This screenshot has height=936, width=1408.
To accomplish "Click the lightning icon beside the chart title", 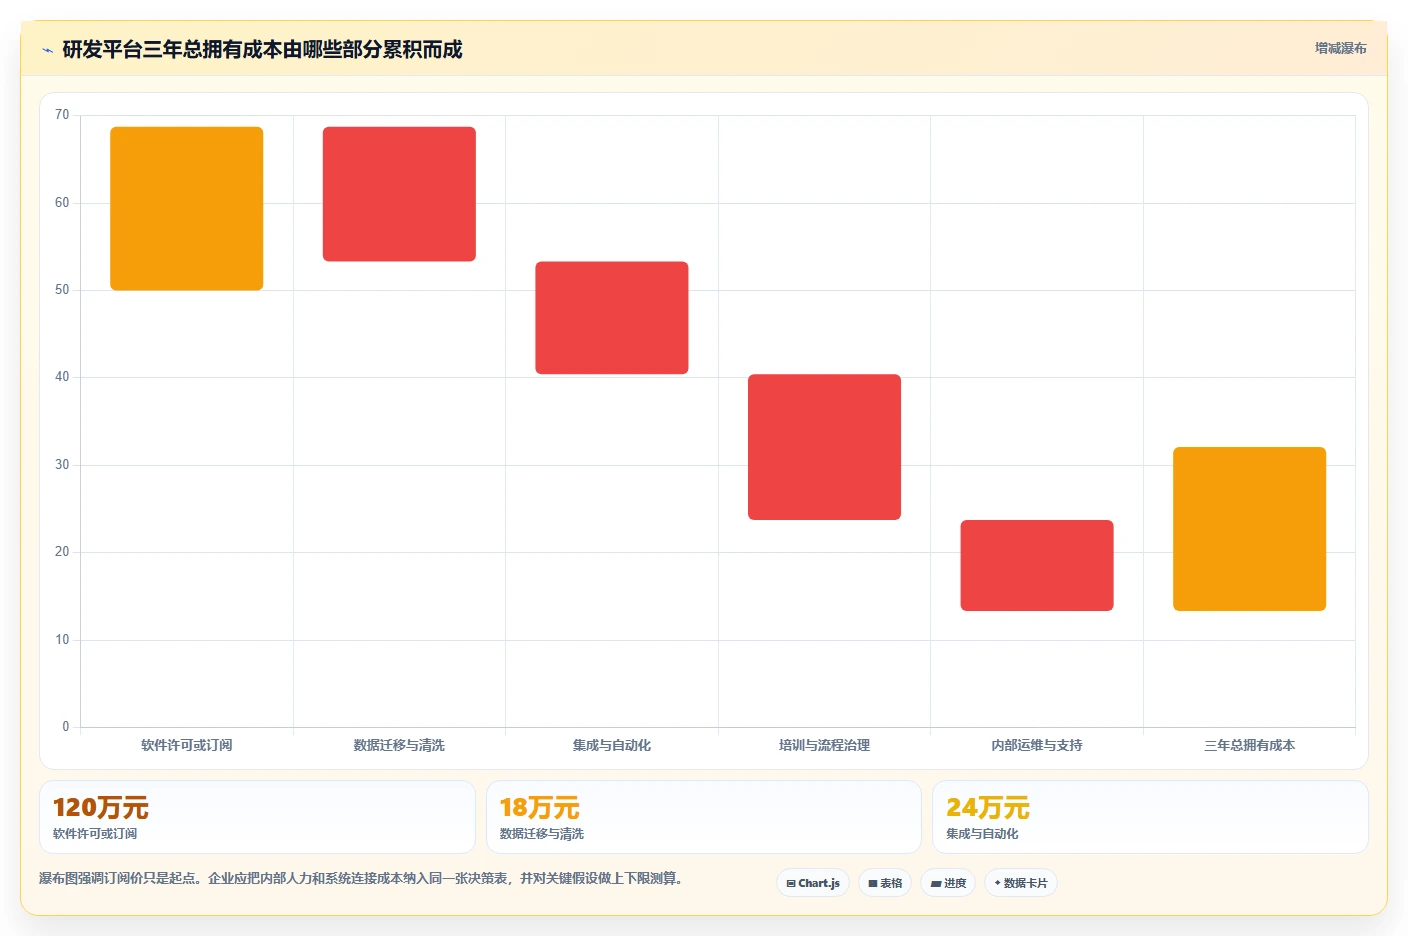I will 47,50.
